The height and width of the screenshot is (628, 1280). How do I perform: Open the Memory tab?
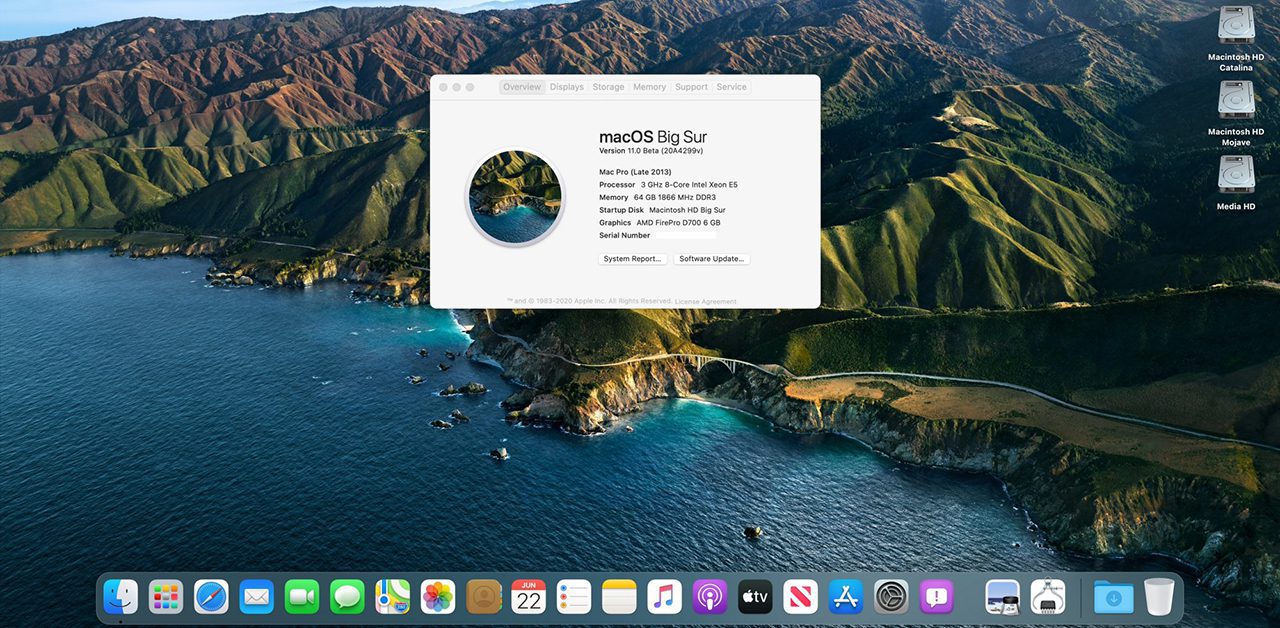(649, 87)
